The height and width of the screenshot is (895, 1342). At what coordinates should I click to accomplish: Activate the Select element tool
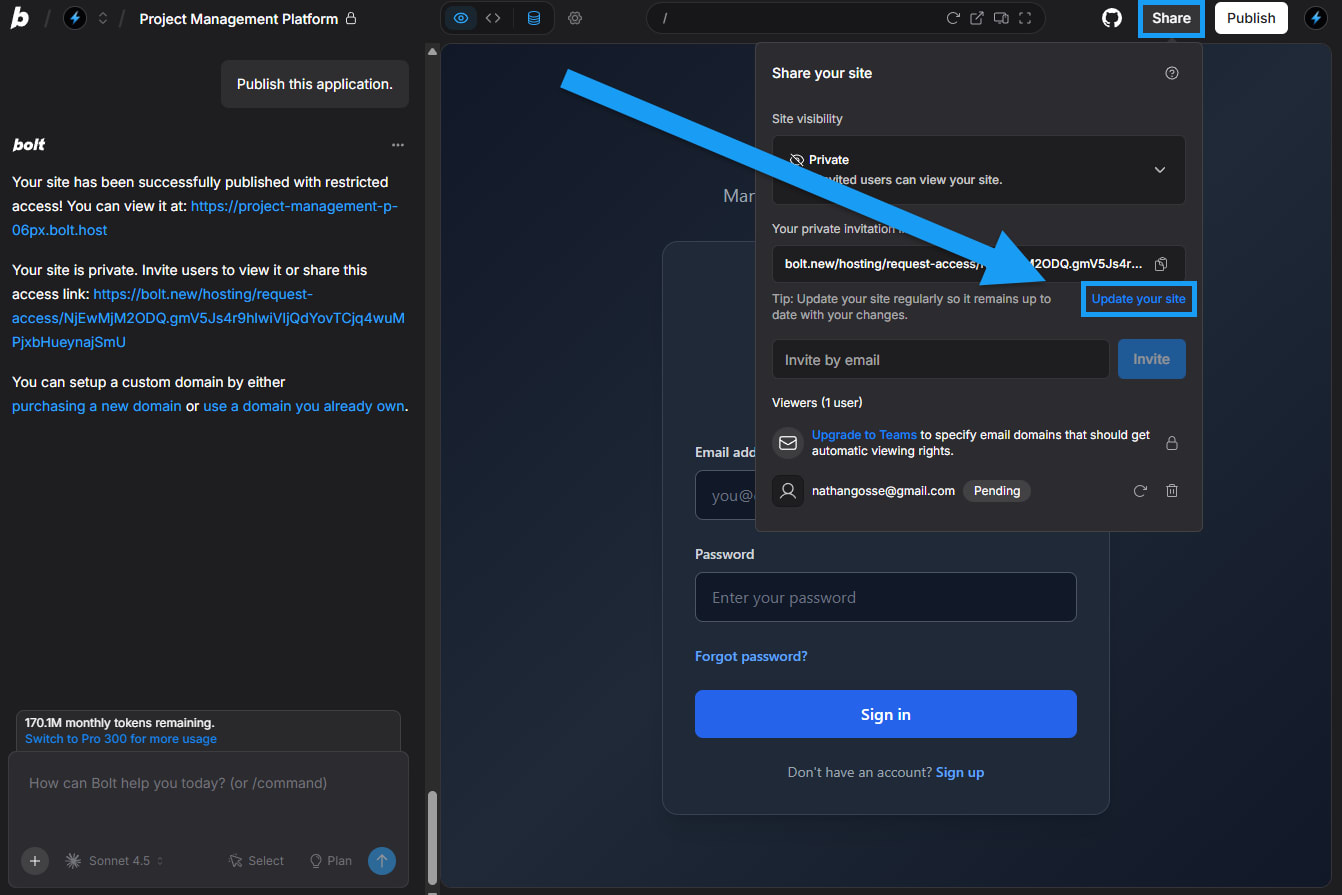point(256,860)
